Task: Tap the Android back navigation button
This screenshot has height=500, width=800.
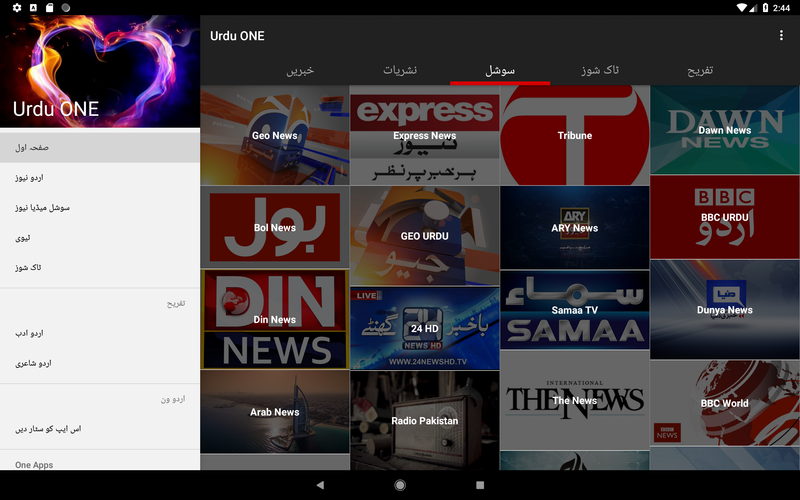Action: (320, 485)
